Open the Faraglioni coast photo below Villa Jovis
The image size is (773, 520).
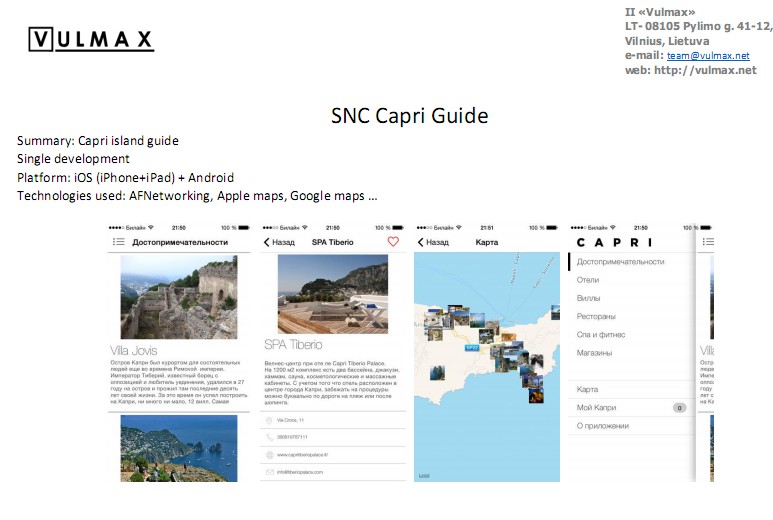click(179, 448)
